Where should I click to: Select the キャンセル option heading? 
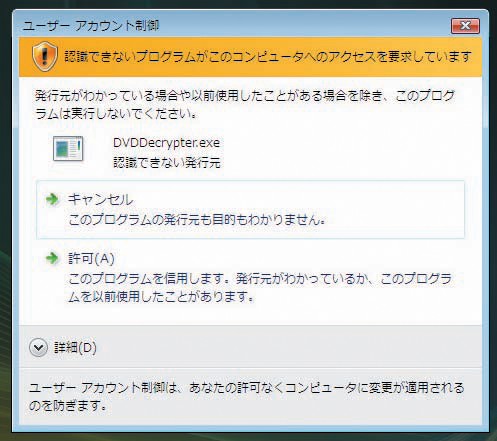tap(101, 200)
